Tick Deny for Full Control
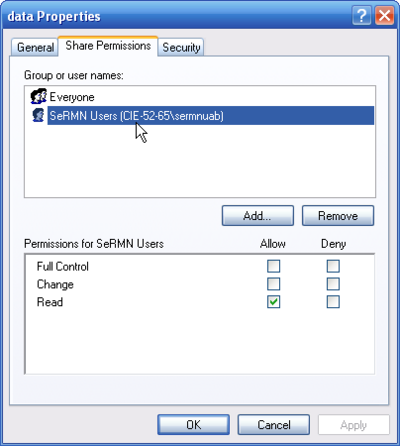Screen dimensions: 400x446 pyautogui.click(x=333, y=266)
